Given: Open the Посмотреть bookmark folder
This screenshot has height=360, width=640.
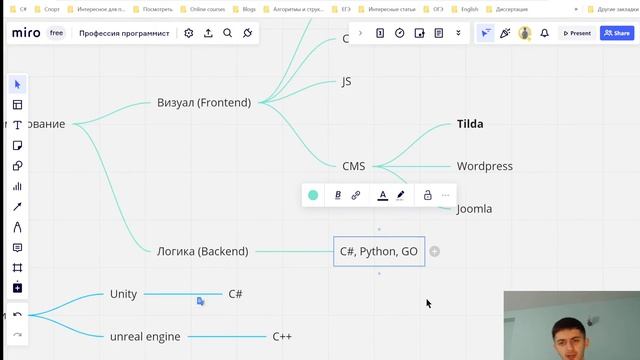Looking at the screenshot, I should [153, 9].
